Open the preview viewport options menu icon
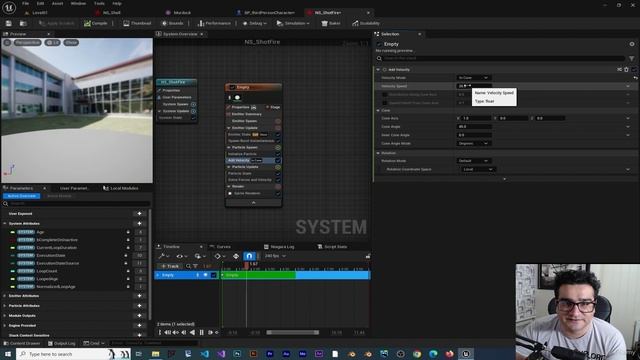 point(7,42)
